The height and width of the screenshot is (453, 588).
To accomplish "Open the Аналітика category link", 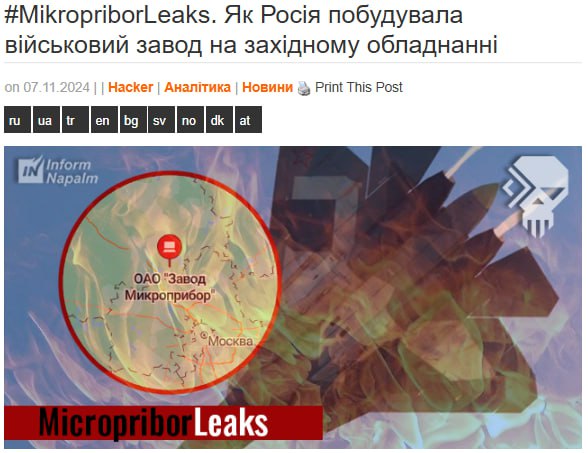I will [198, 87].
